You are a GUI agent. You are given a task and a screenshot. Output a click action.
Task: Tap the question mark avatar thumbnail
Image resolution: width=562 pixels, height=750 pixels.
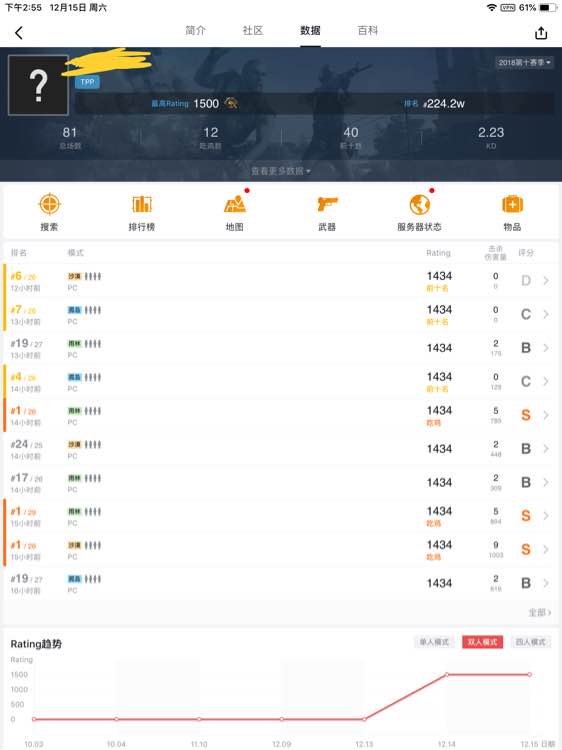coord(38,85)
